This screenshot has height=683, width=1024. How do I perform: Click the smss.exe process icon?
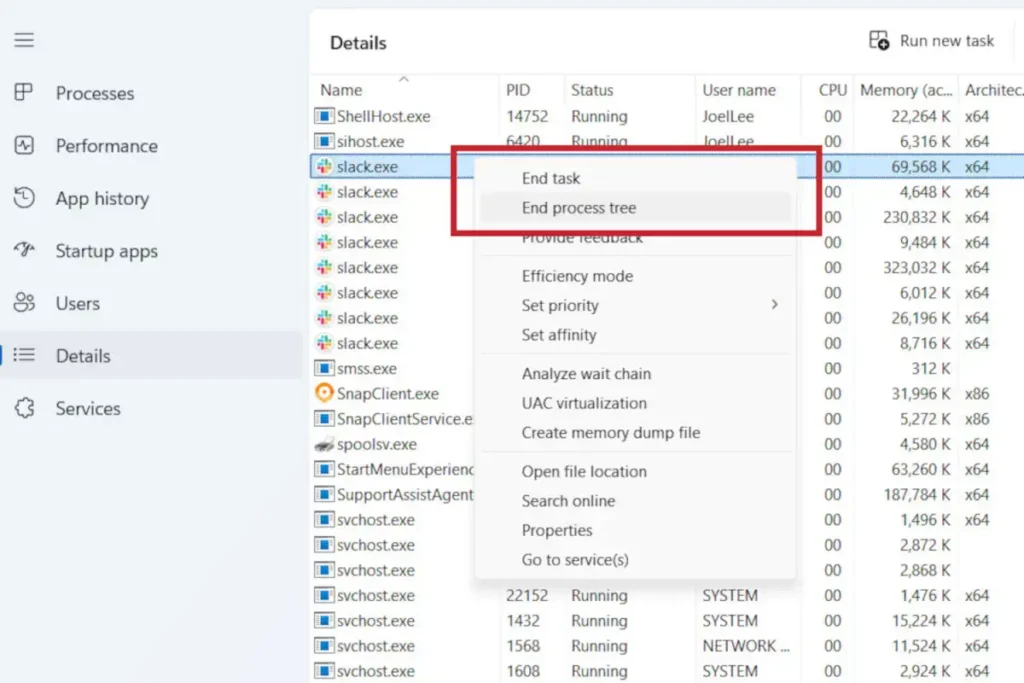[324, 368]
